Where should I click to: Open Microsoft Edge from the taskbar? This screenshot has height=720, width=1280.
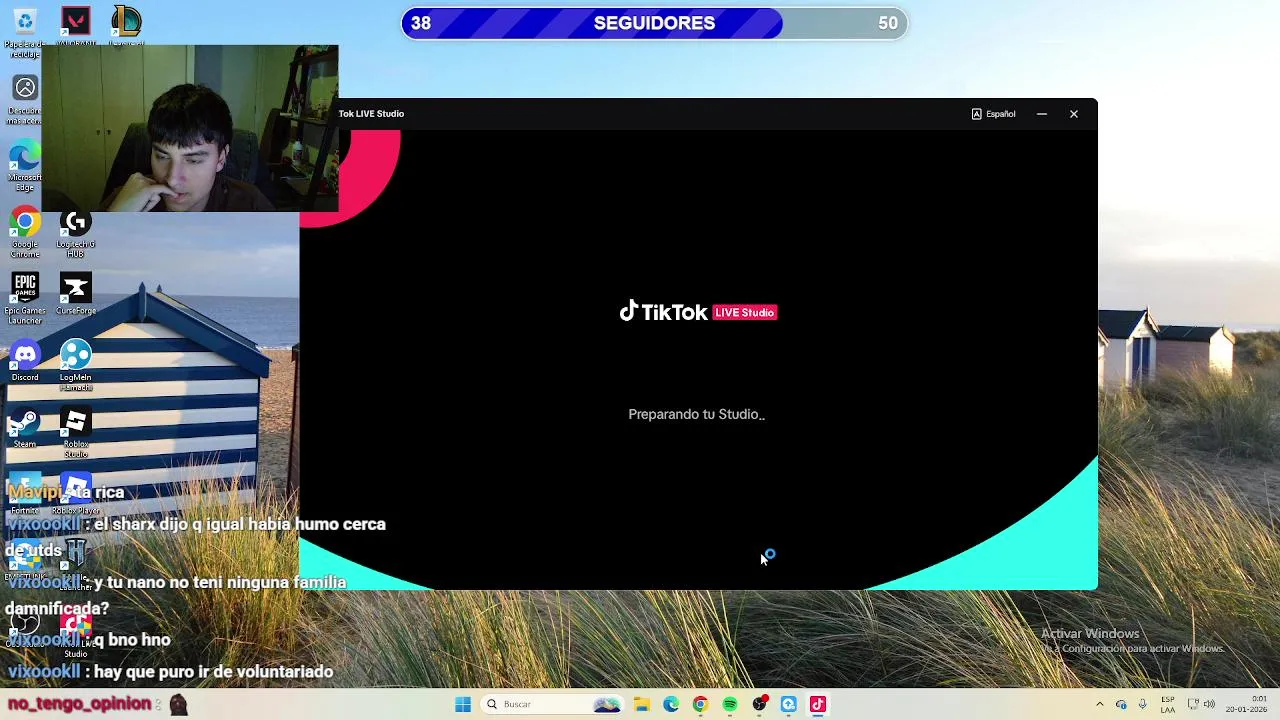pyautogui.click(x=671, y=704)
